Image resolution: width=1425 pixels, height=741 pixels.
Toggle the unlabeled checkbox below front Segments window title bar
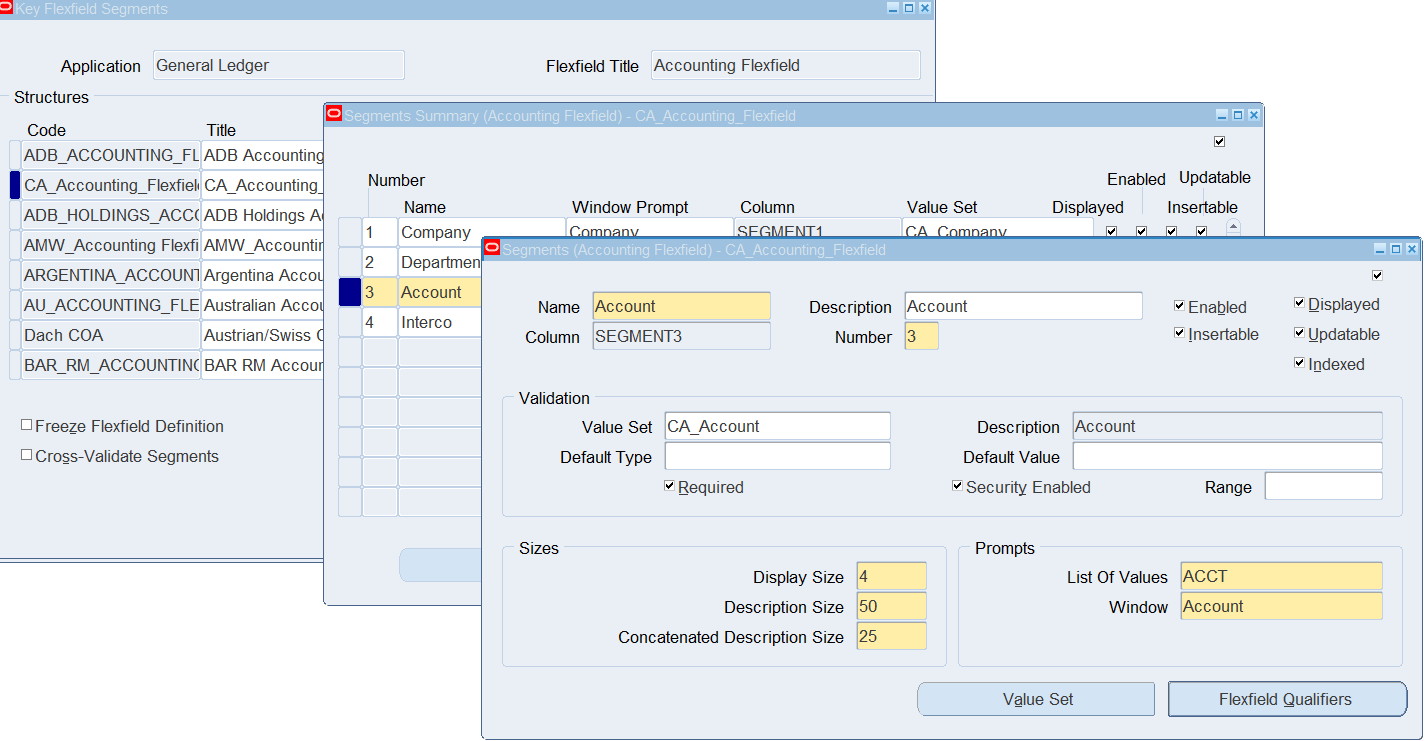(1378, 275)
